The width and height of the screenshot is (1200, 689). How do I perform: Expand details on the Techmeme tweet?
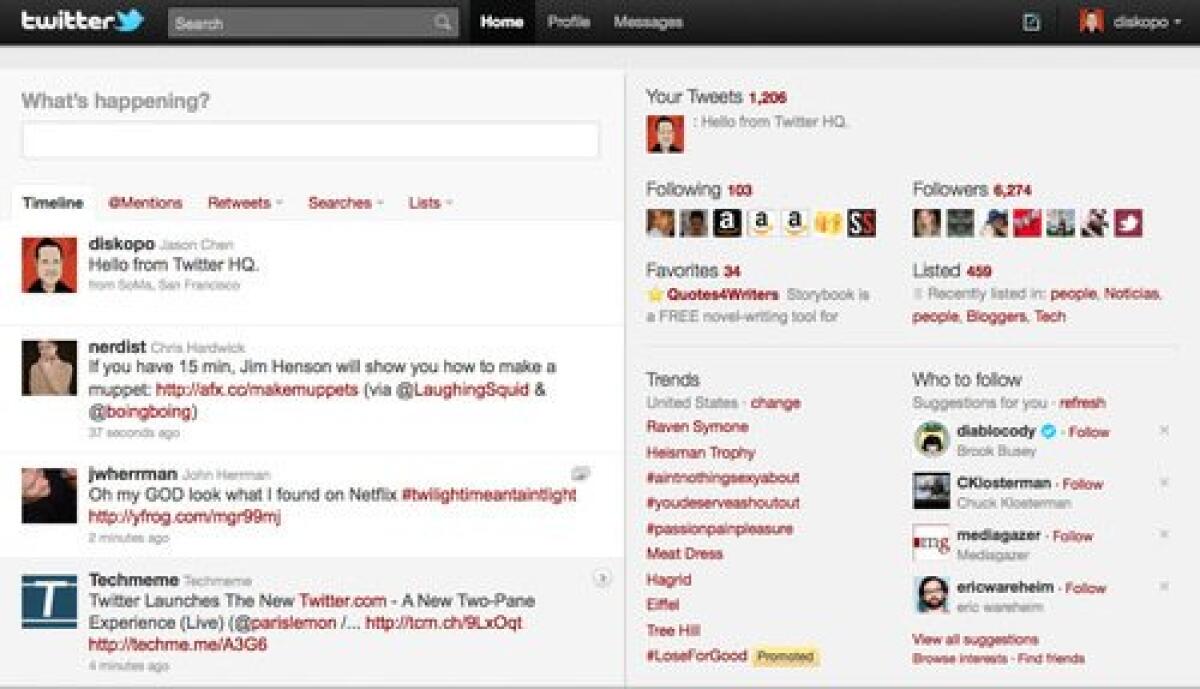point(603,578)
